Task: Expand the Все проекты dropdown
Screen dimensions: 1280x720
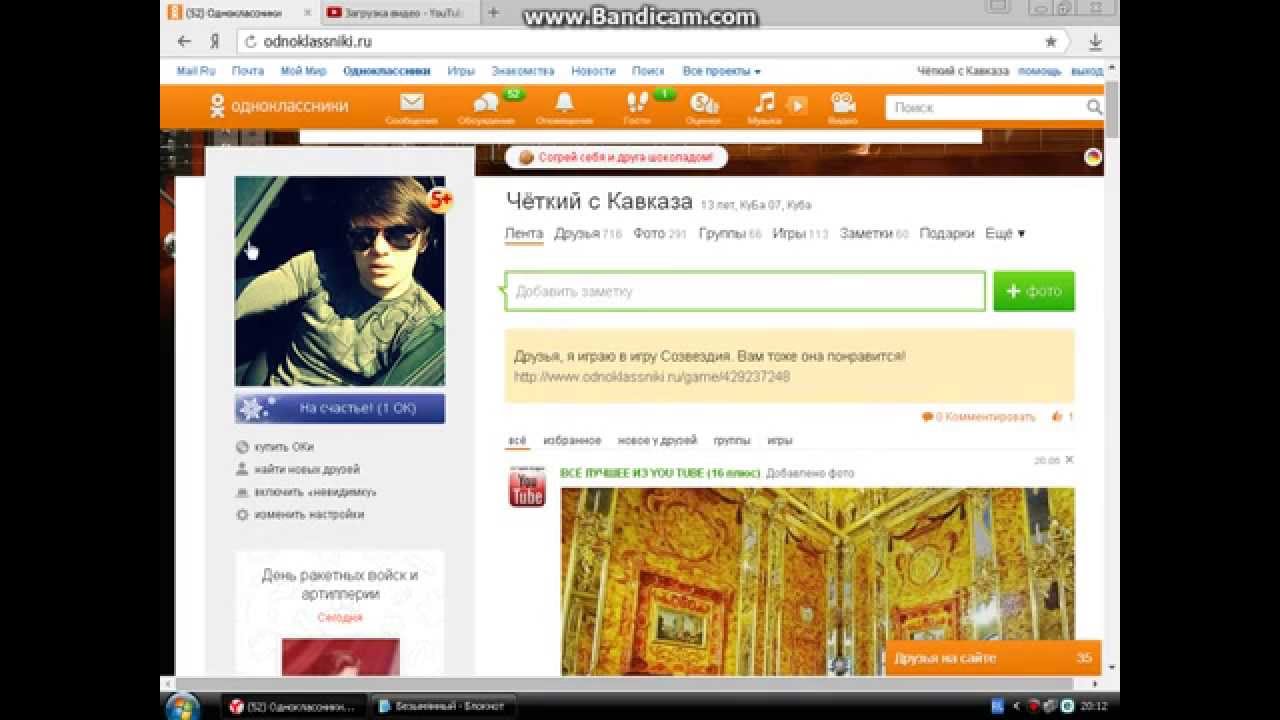Action: pos(721,71)
